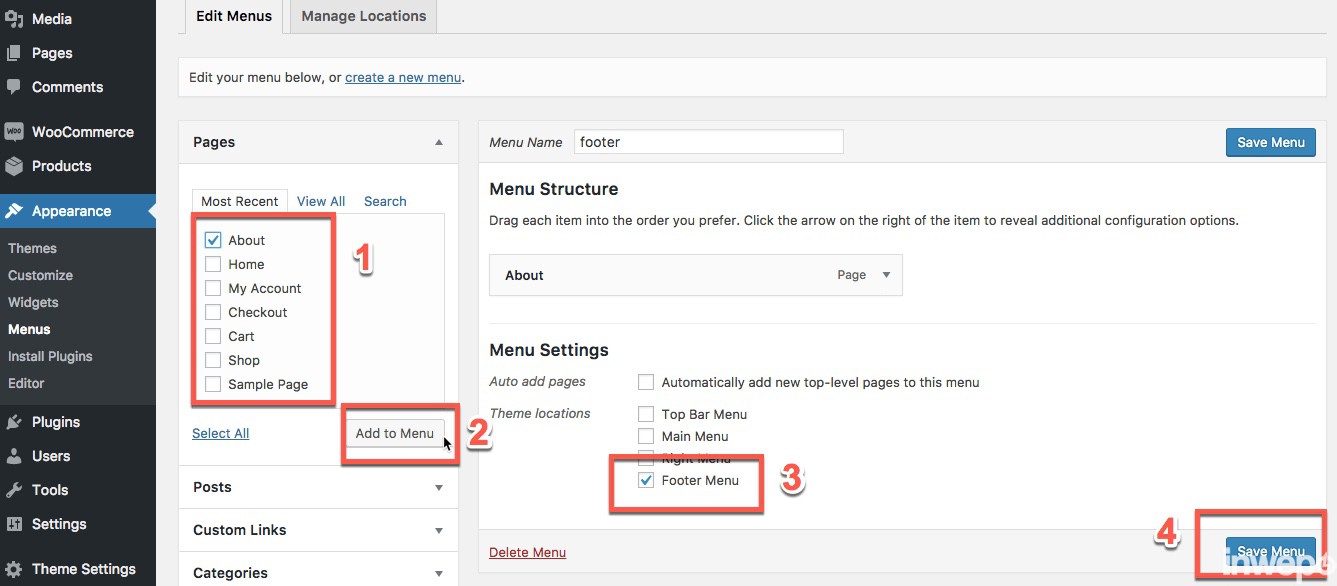Expand the Categories panel
Viewport: 1337px width, 586px height.
pyautogui.click(x=438, y=573)
